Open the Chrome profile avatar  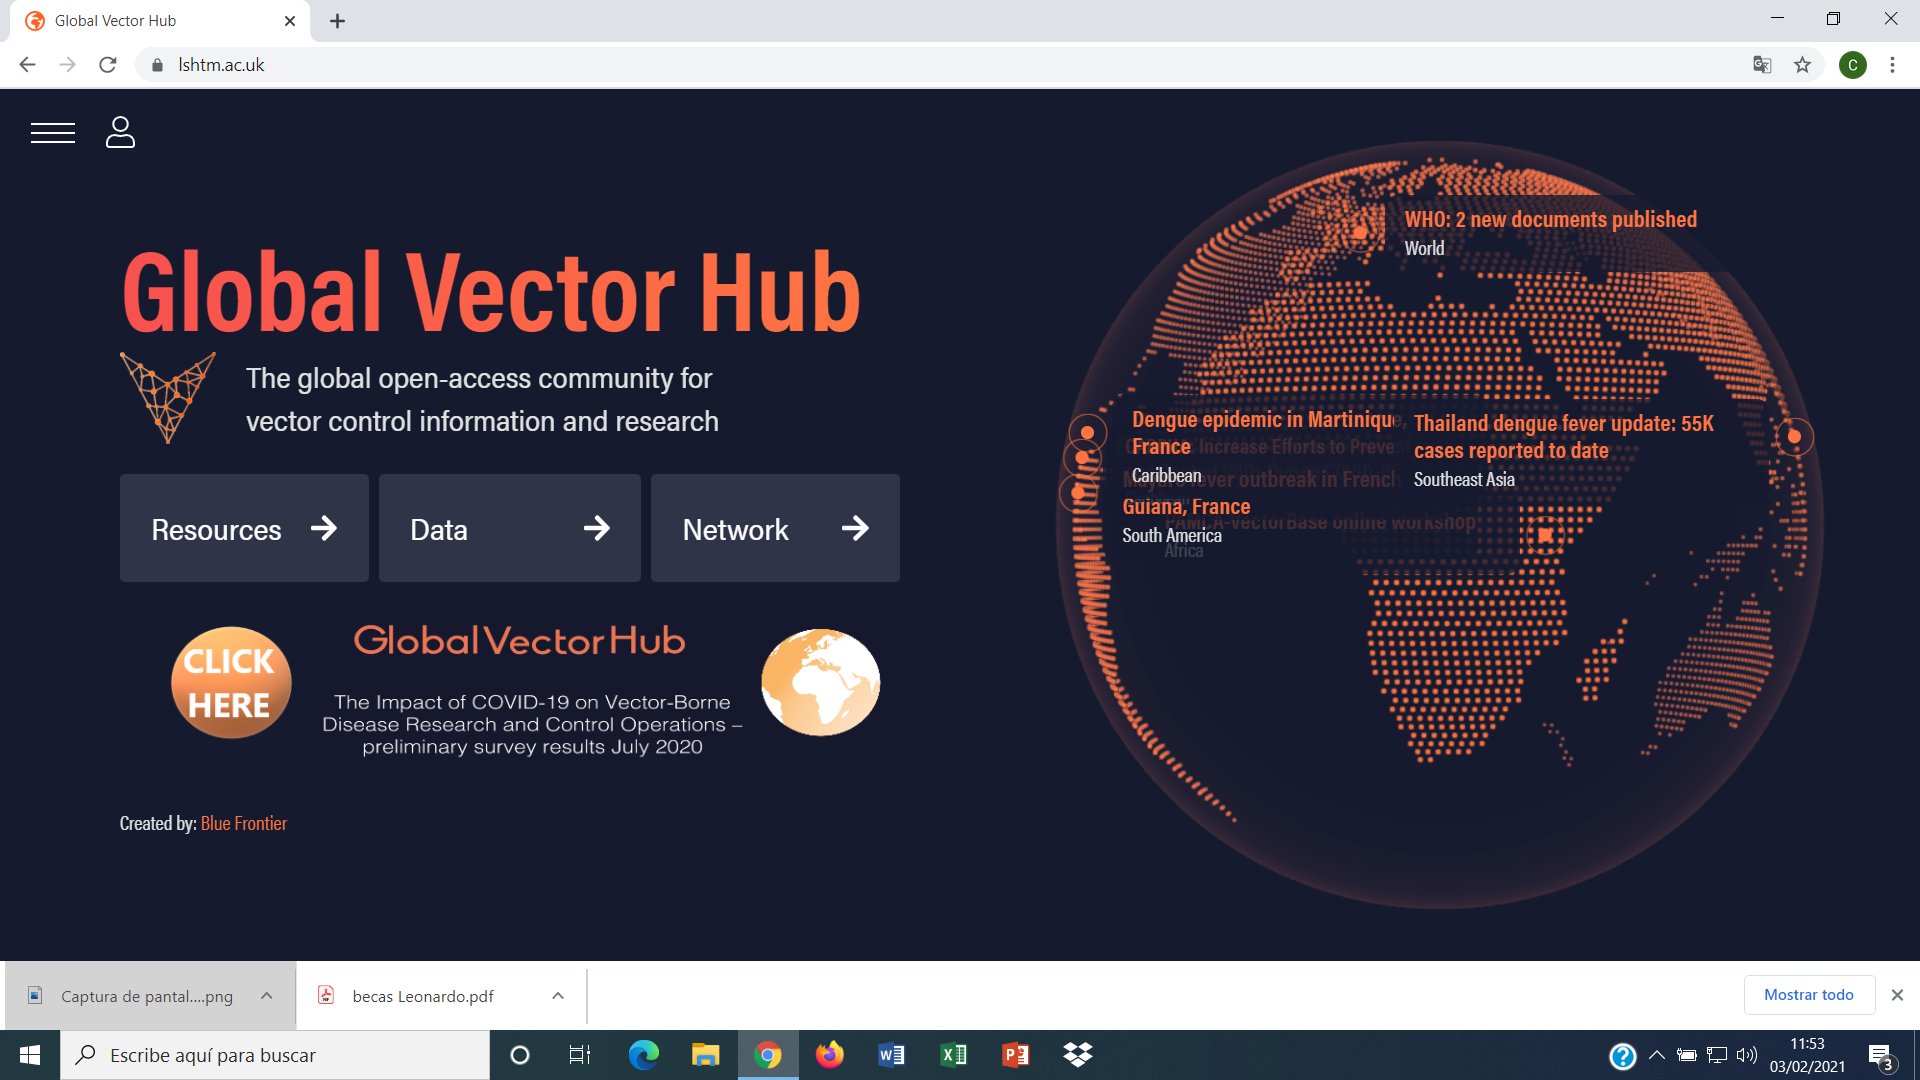(x=1852, y=65)
